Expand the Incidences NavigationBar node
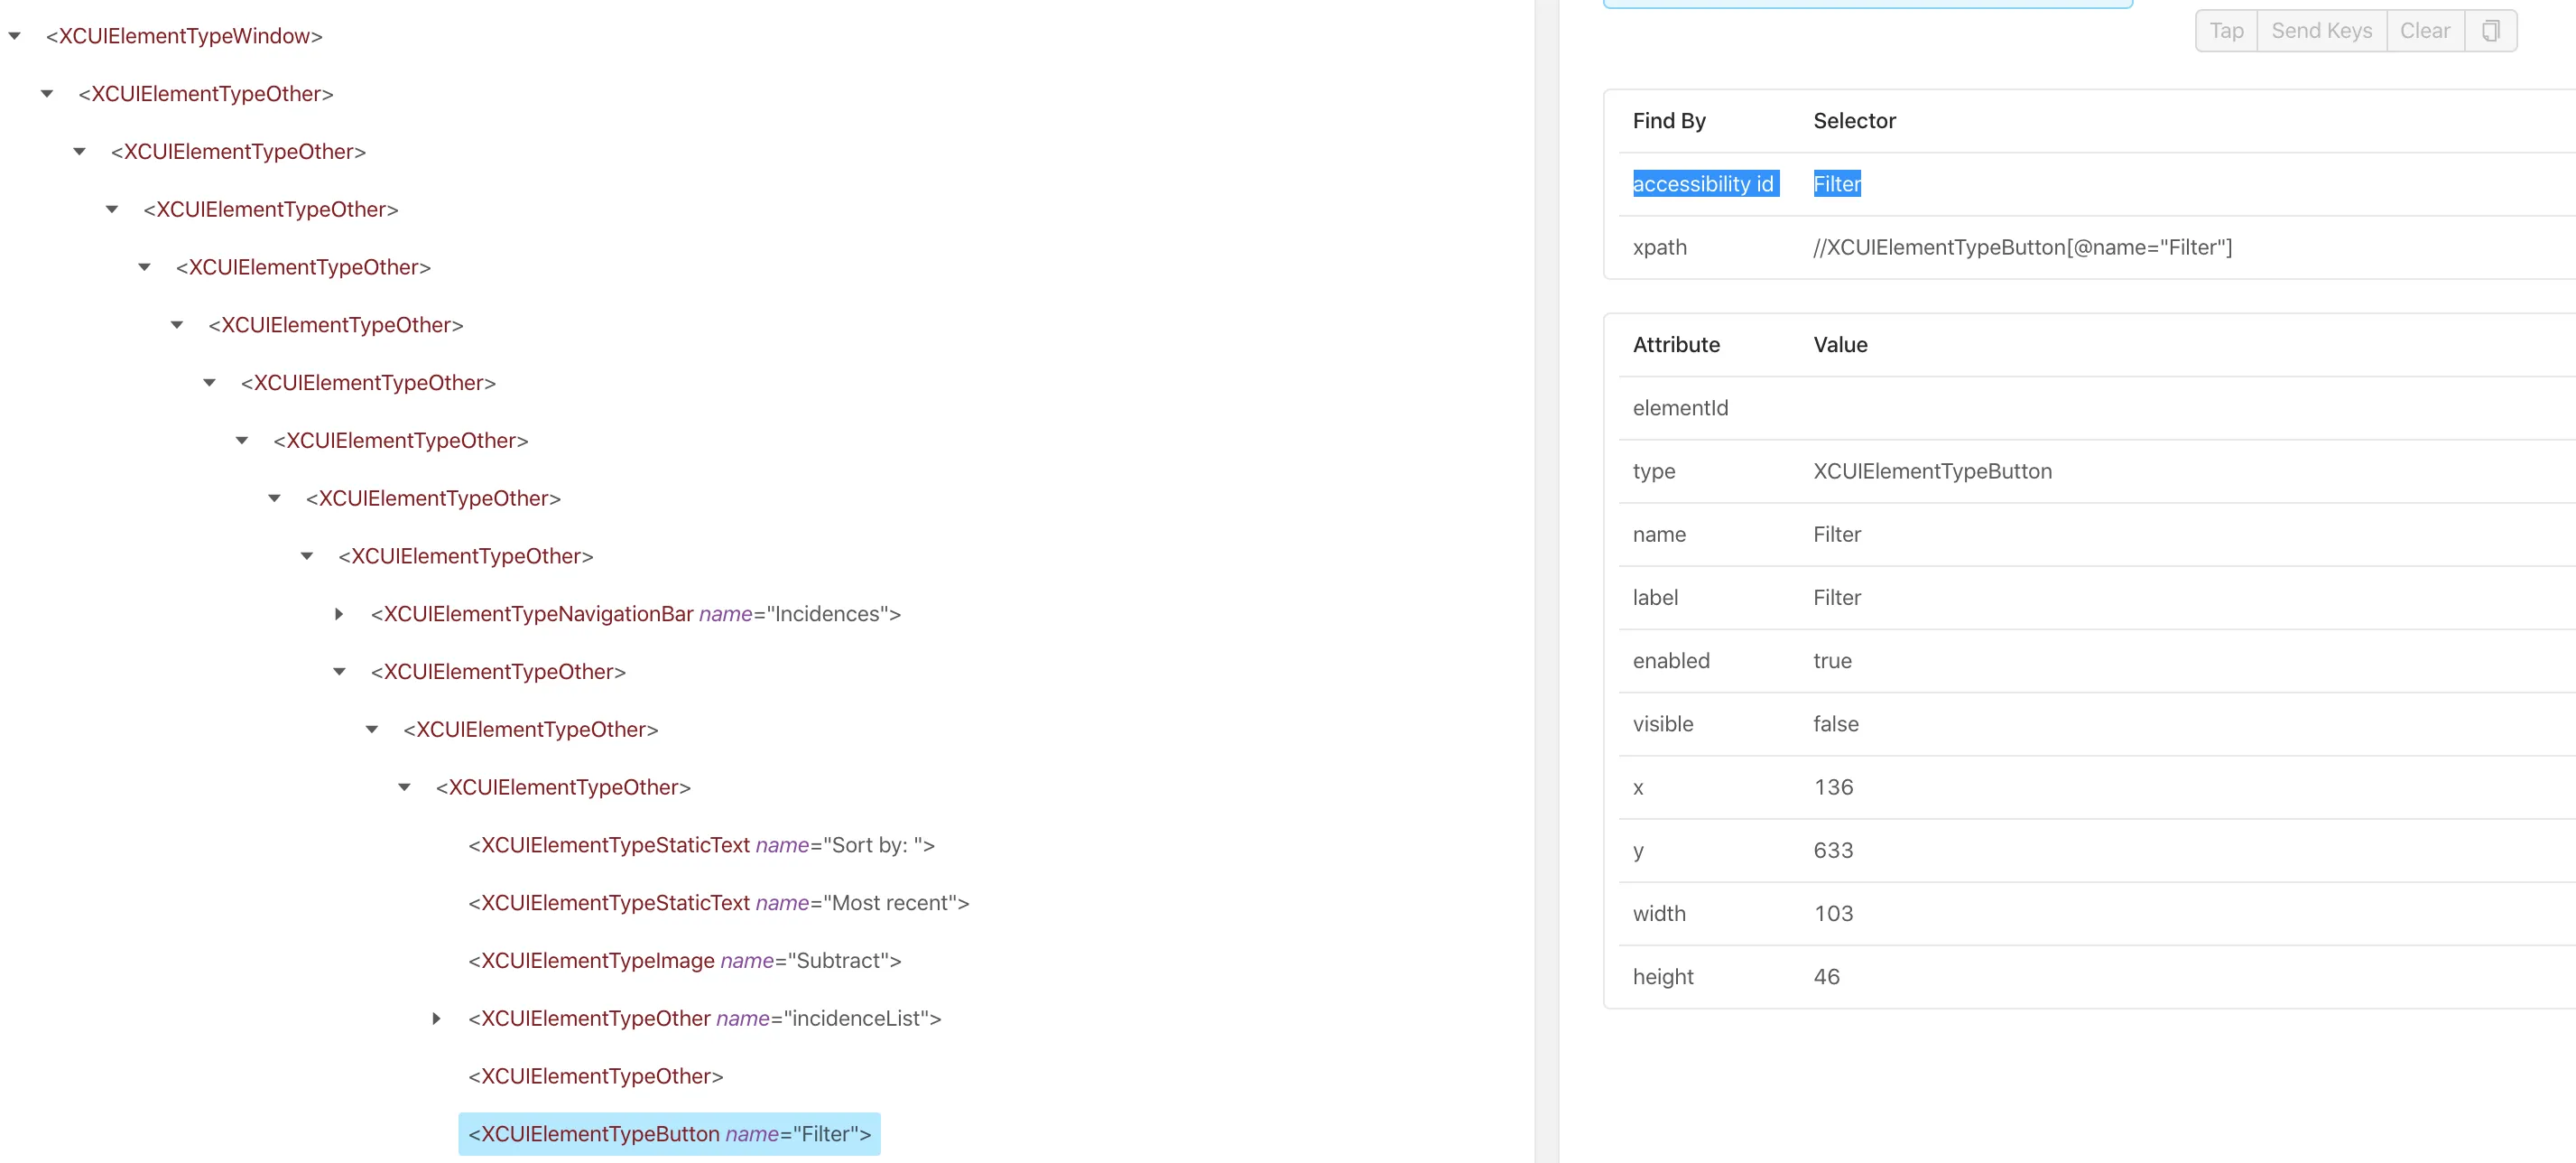Viewport: 2576px width, 1163px height. pyautogui.click(x=339, y=614)
